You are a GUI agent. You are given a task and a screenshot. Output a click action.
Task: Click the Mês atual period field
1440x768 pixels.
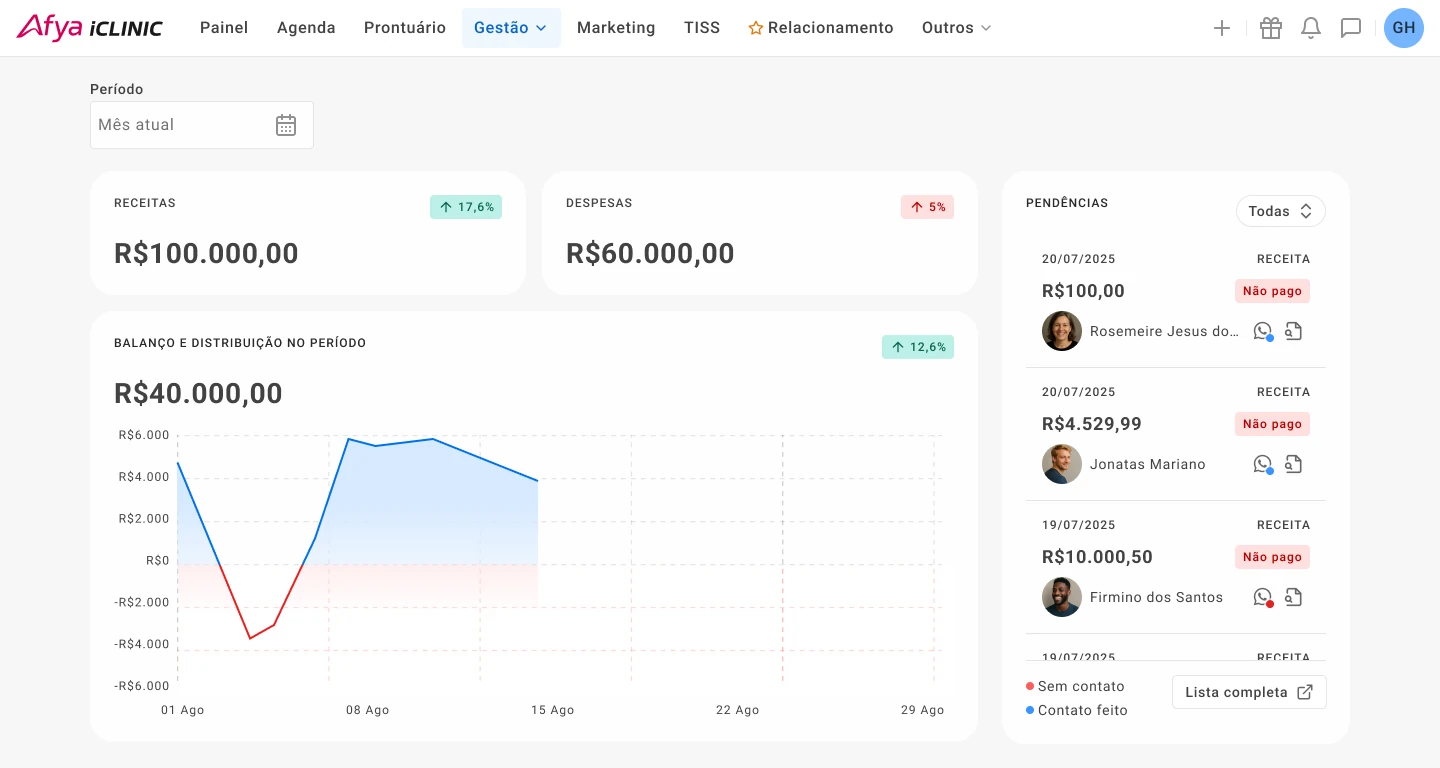[x=202, y=125]
